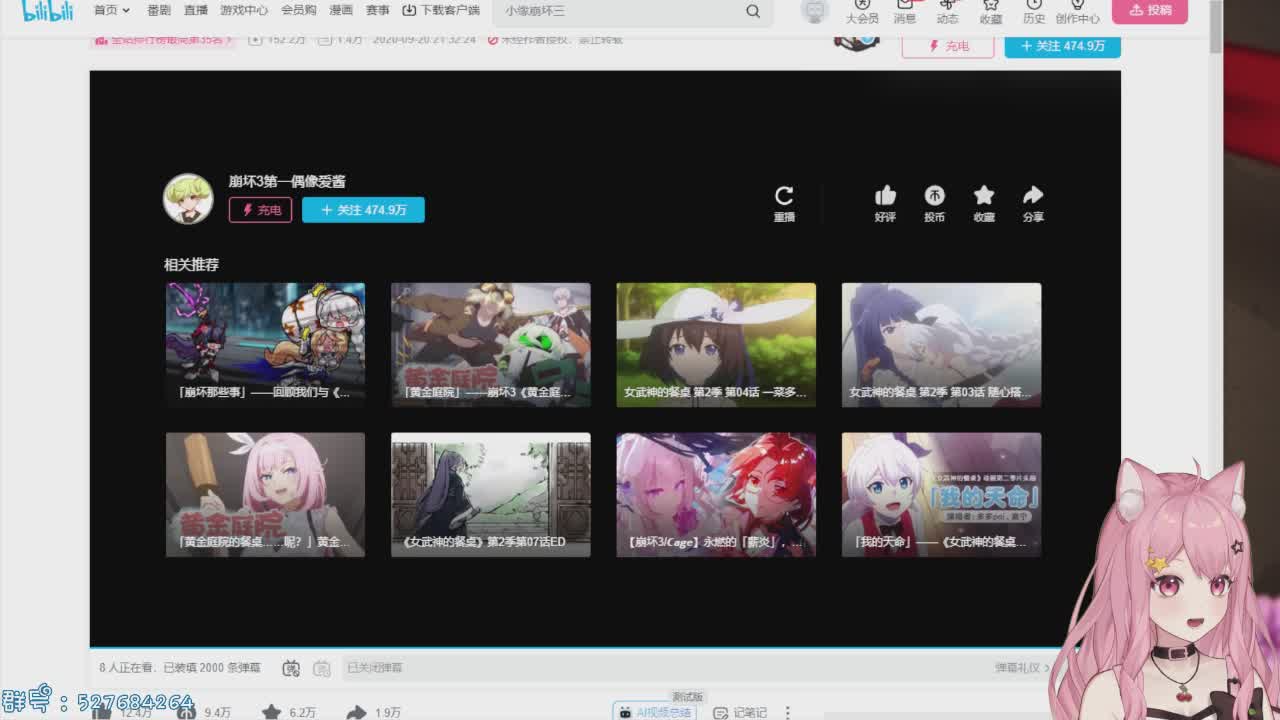Click 充电 button in the player end screen
1280x720 pixels.
pyautogui.click(x=260, y=210)
